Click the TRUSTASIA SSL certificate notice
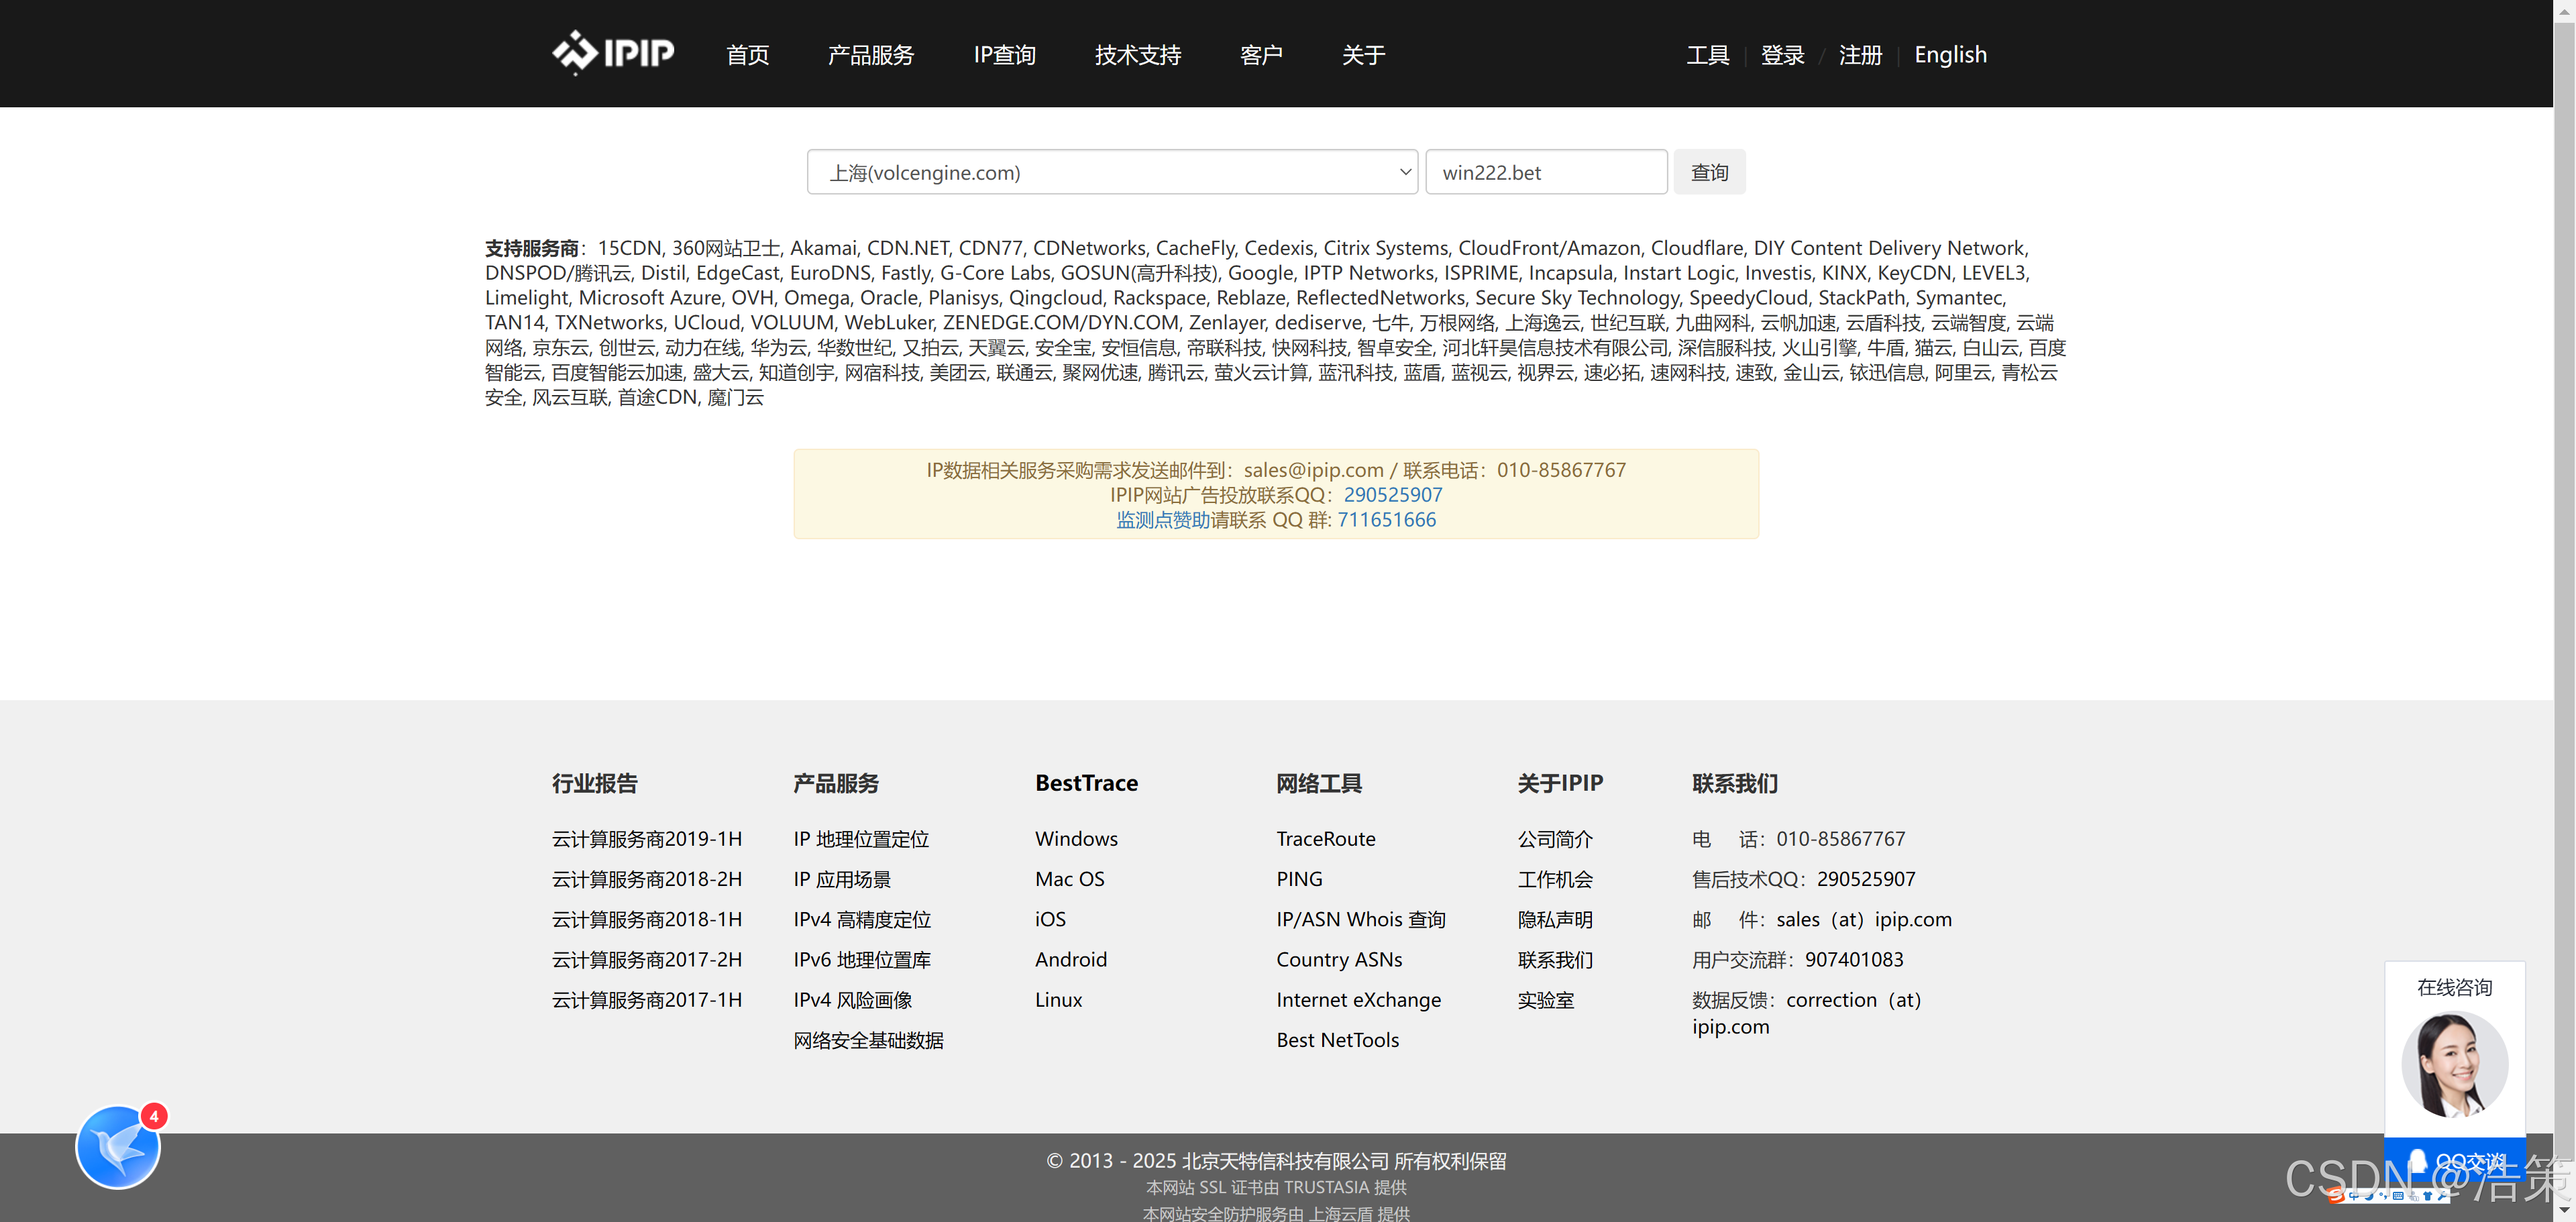The width and height of the screenshot is (2576, 1222). pyautogui.click(x=1276, y=1188)
